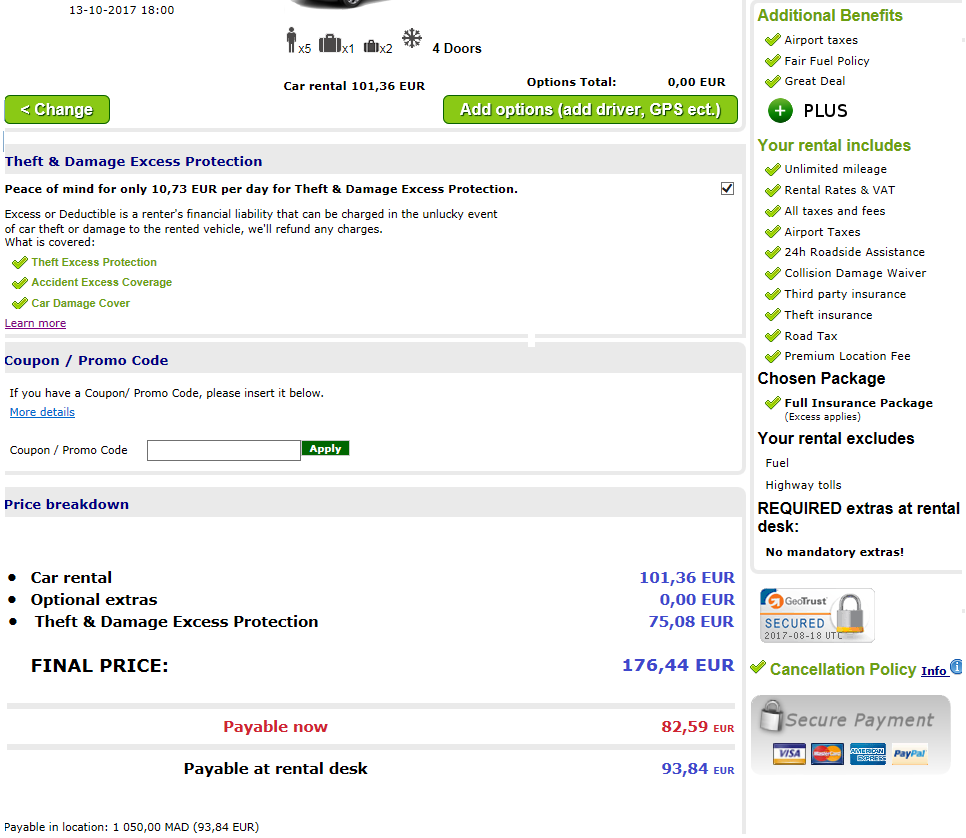
Task: Click the Visa card logo
Action: click(x=789, y=753)
